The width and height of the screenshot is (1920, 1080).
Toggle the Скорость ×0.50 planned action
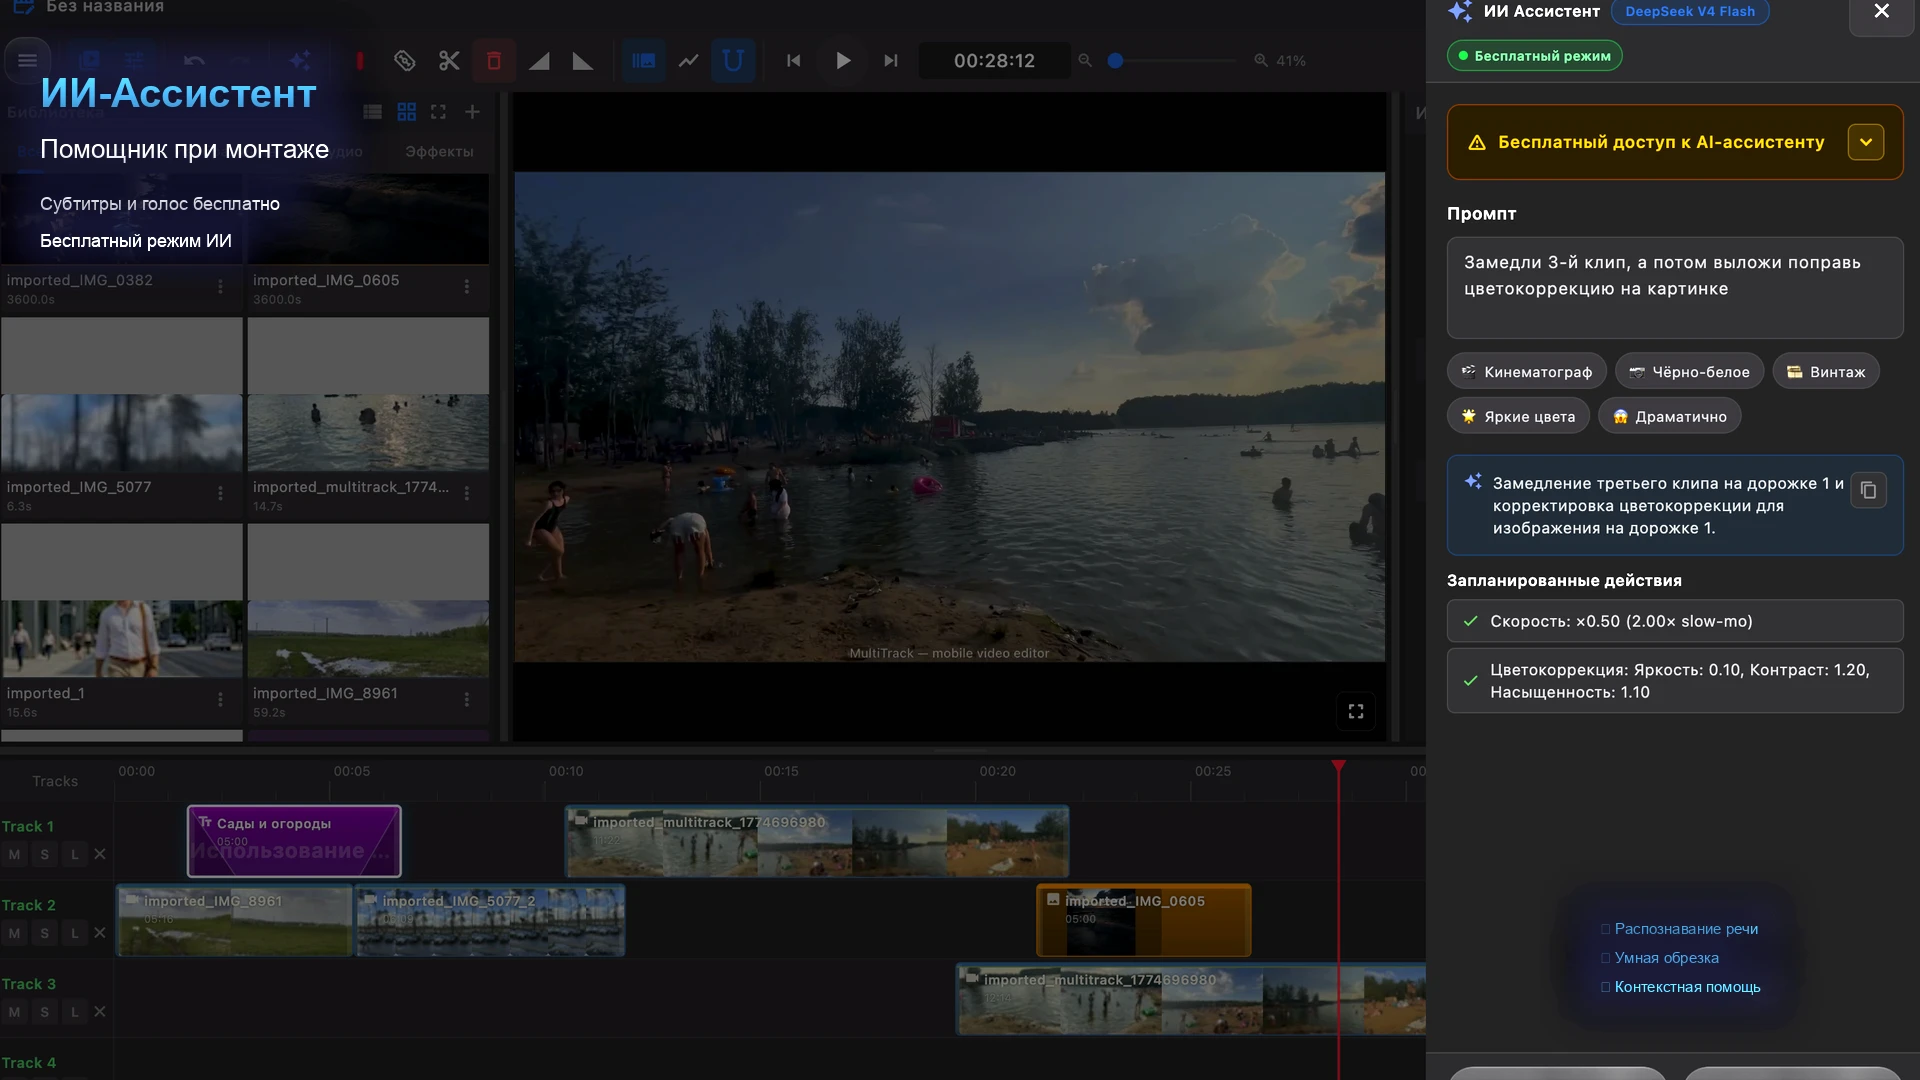click(1674, 621)
